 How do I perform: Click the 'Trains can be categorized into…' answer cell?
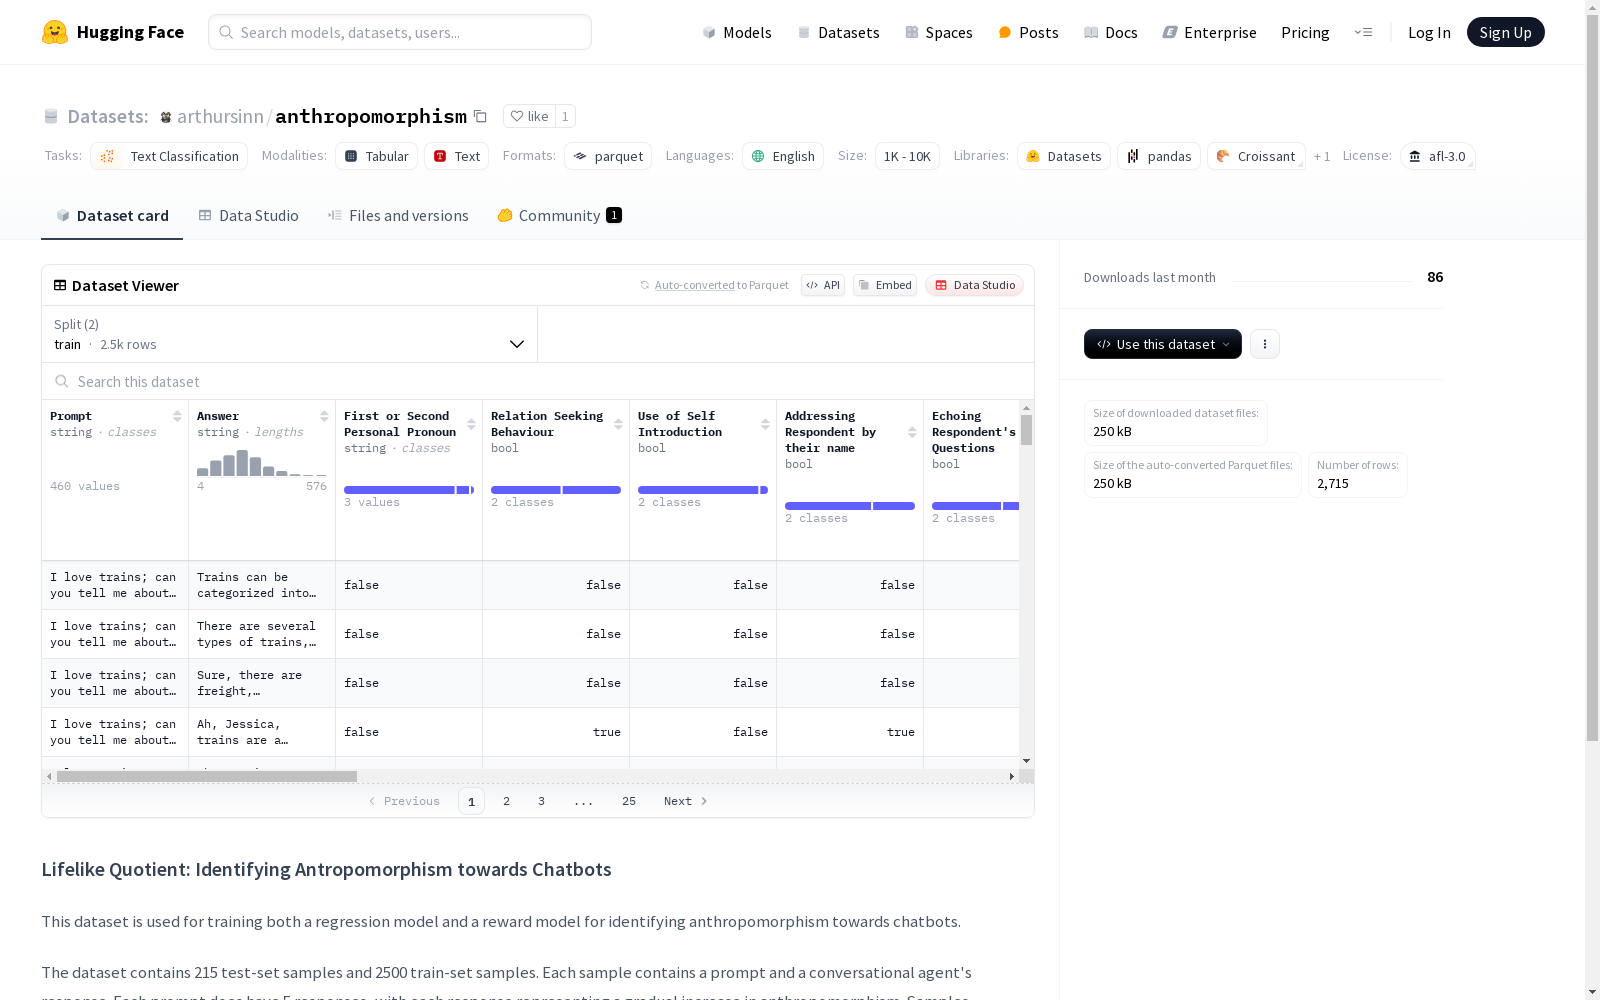coord(262,585)
